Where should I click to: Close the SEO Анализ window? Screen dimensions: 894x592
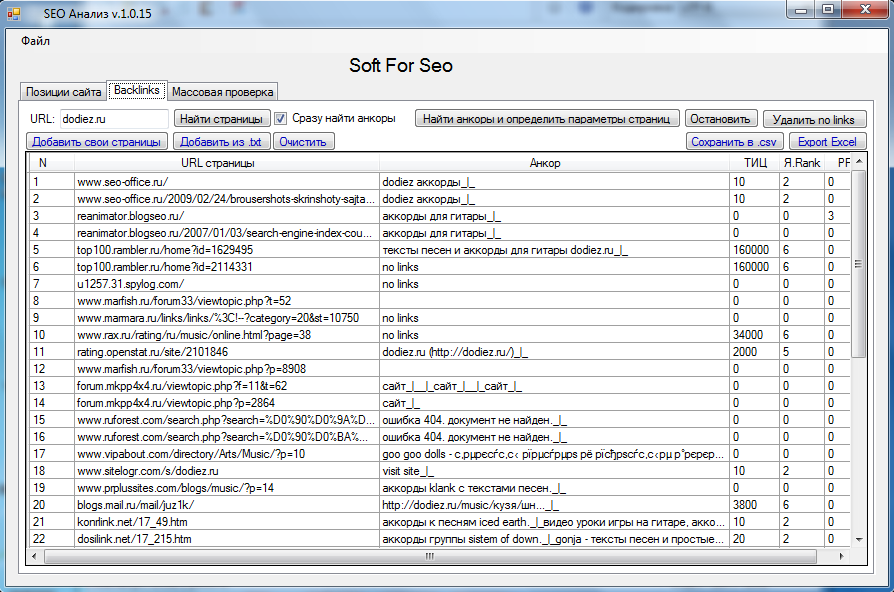(865, 10)
